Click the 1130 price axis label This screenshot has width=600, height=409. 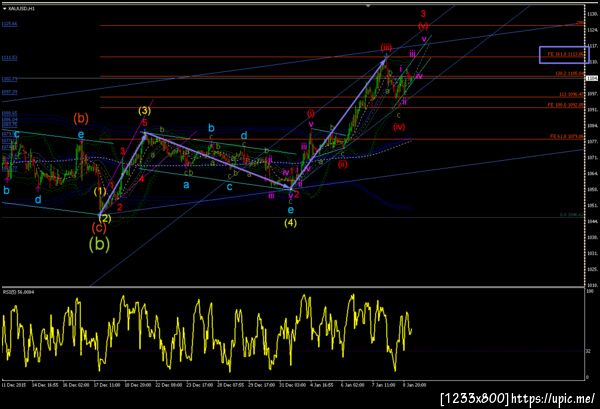coord(592,14)
